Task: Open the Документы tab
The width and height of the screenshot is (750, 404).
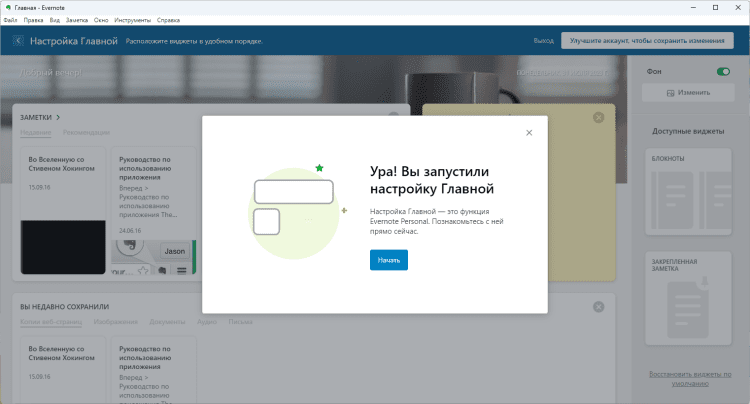Action: click(x=167, y=322)
